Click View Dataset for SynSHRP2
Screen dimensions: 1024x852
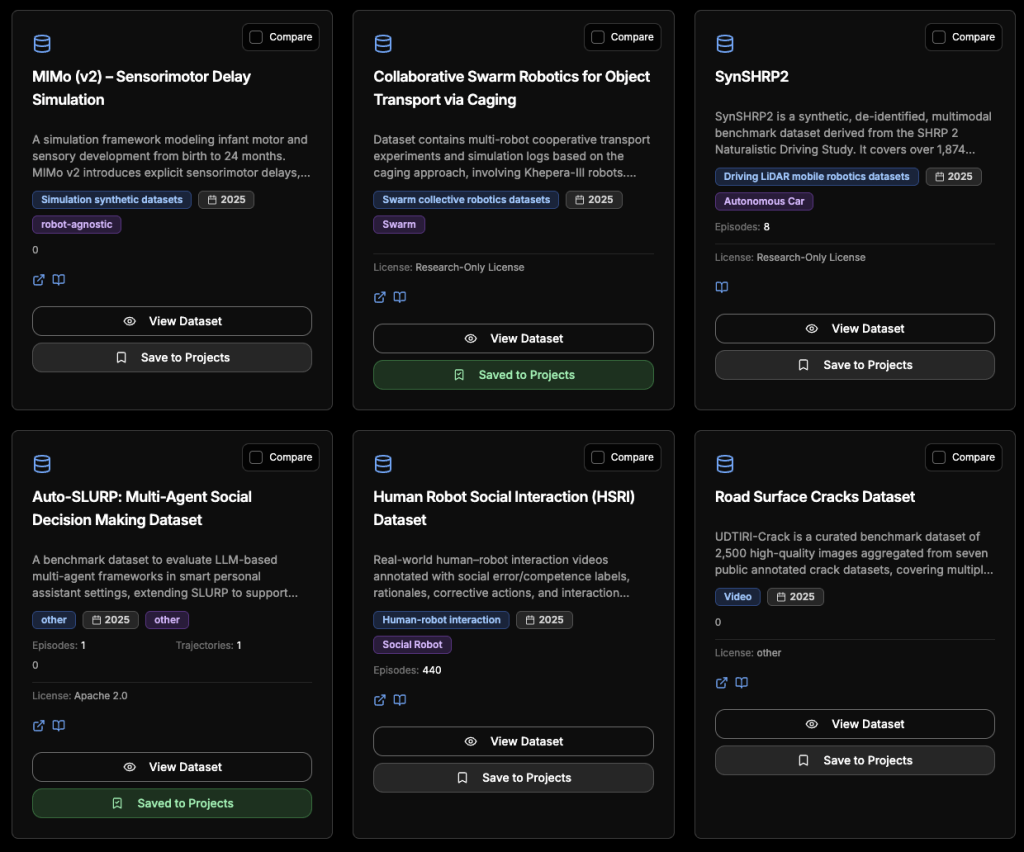click(x=854, y=328)
